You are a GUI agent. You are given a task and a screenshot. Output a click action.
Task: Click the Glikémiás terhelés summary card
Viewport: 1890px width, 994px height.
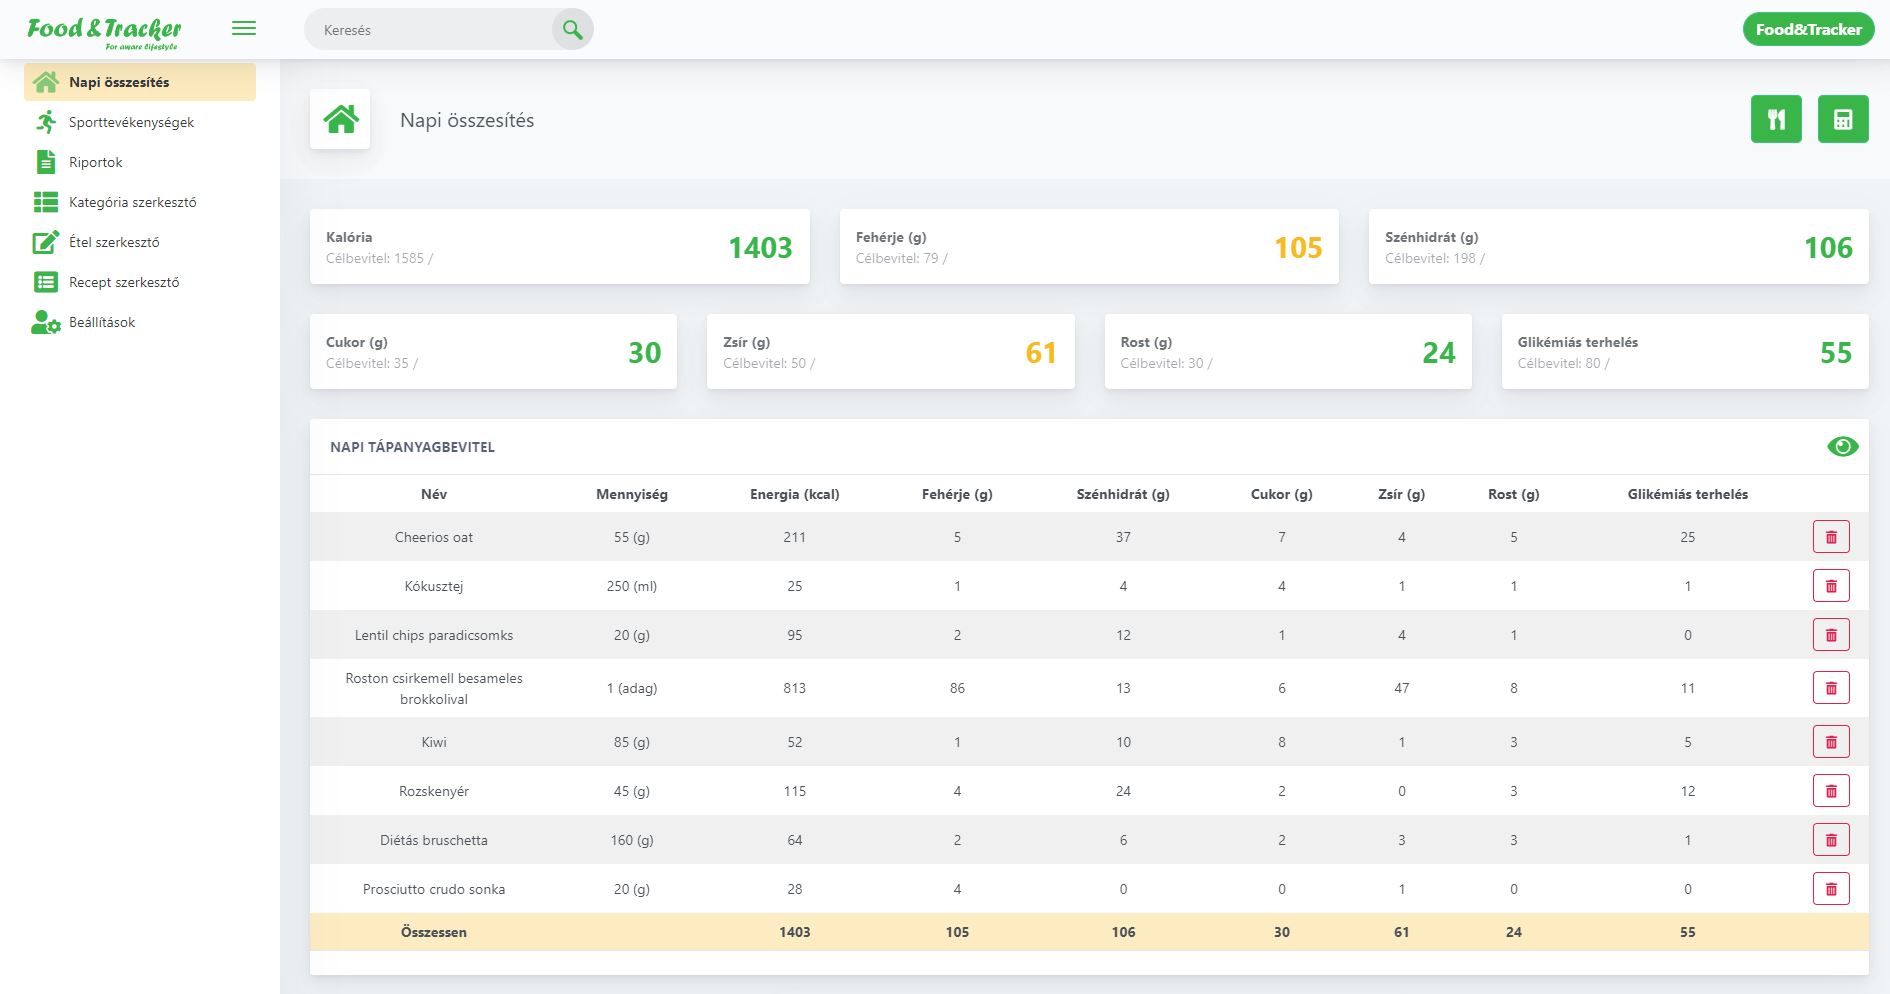[x=1685, y=351]
